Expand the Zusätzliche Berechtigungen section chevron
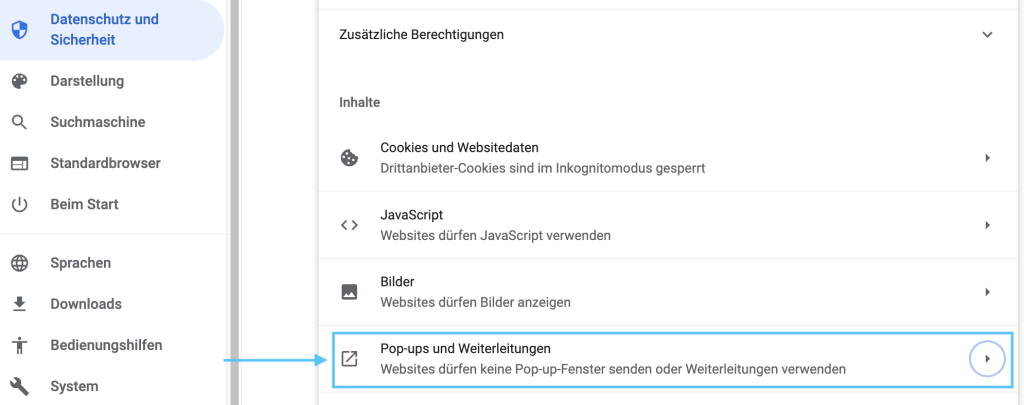 987,35
